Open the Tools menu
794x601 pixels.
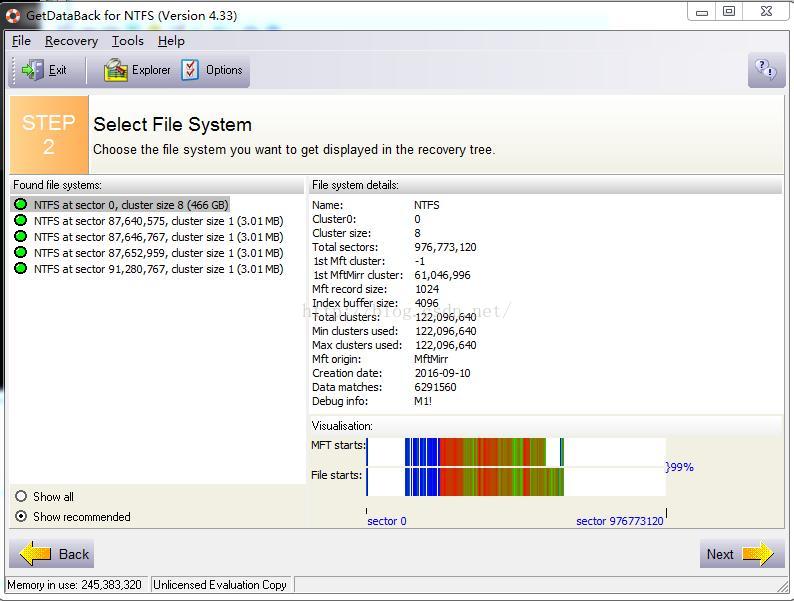[x=128, y=41]
